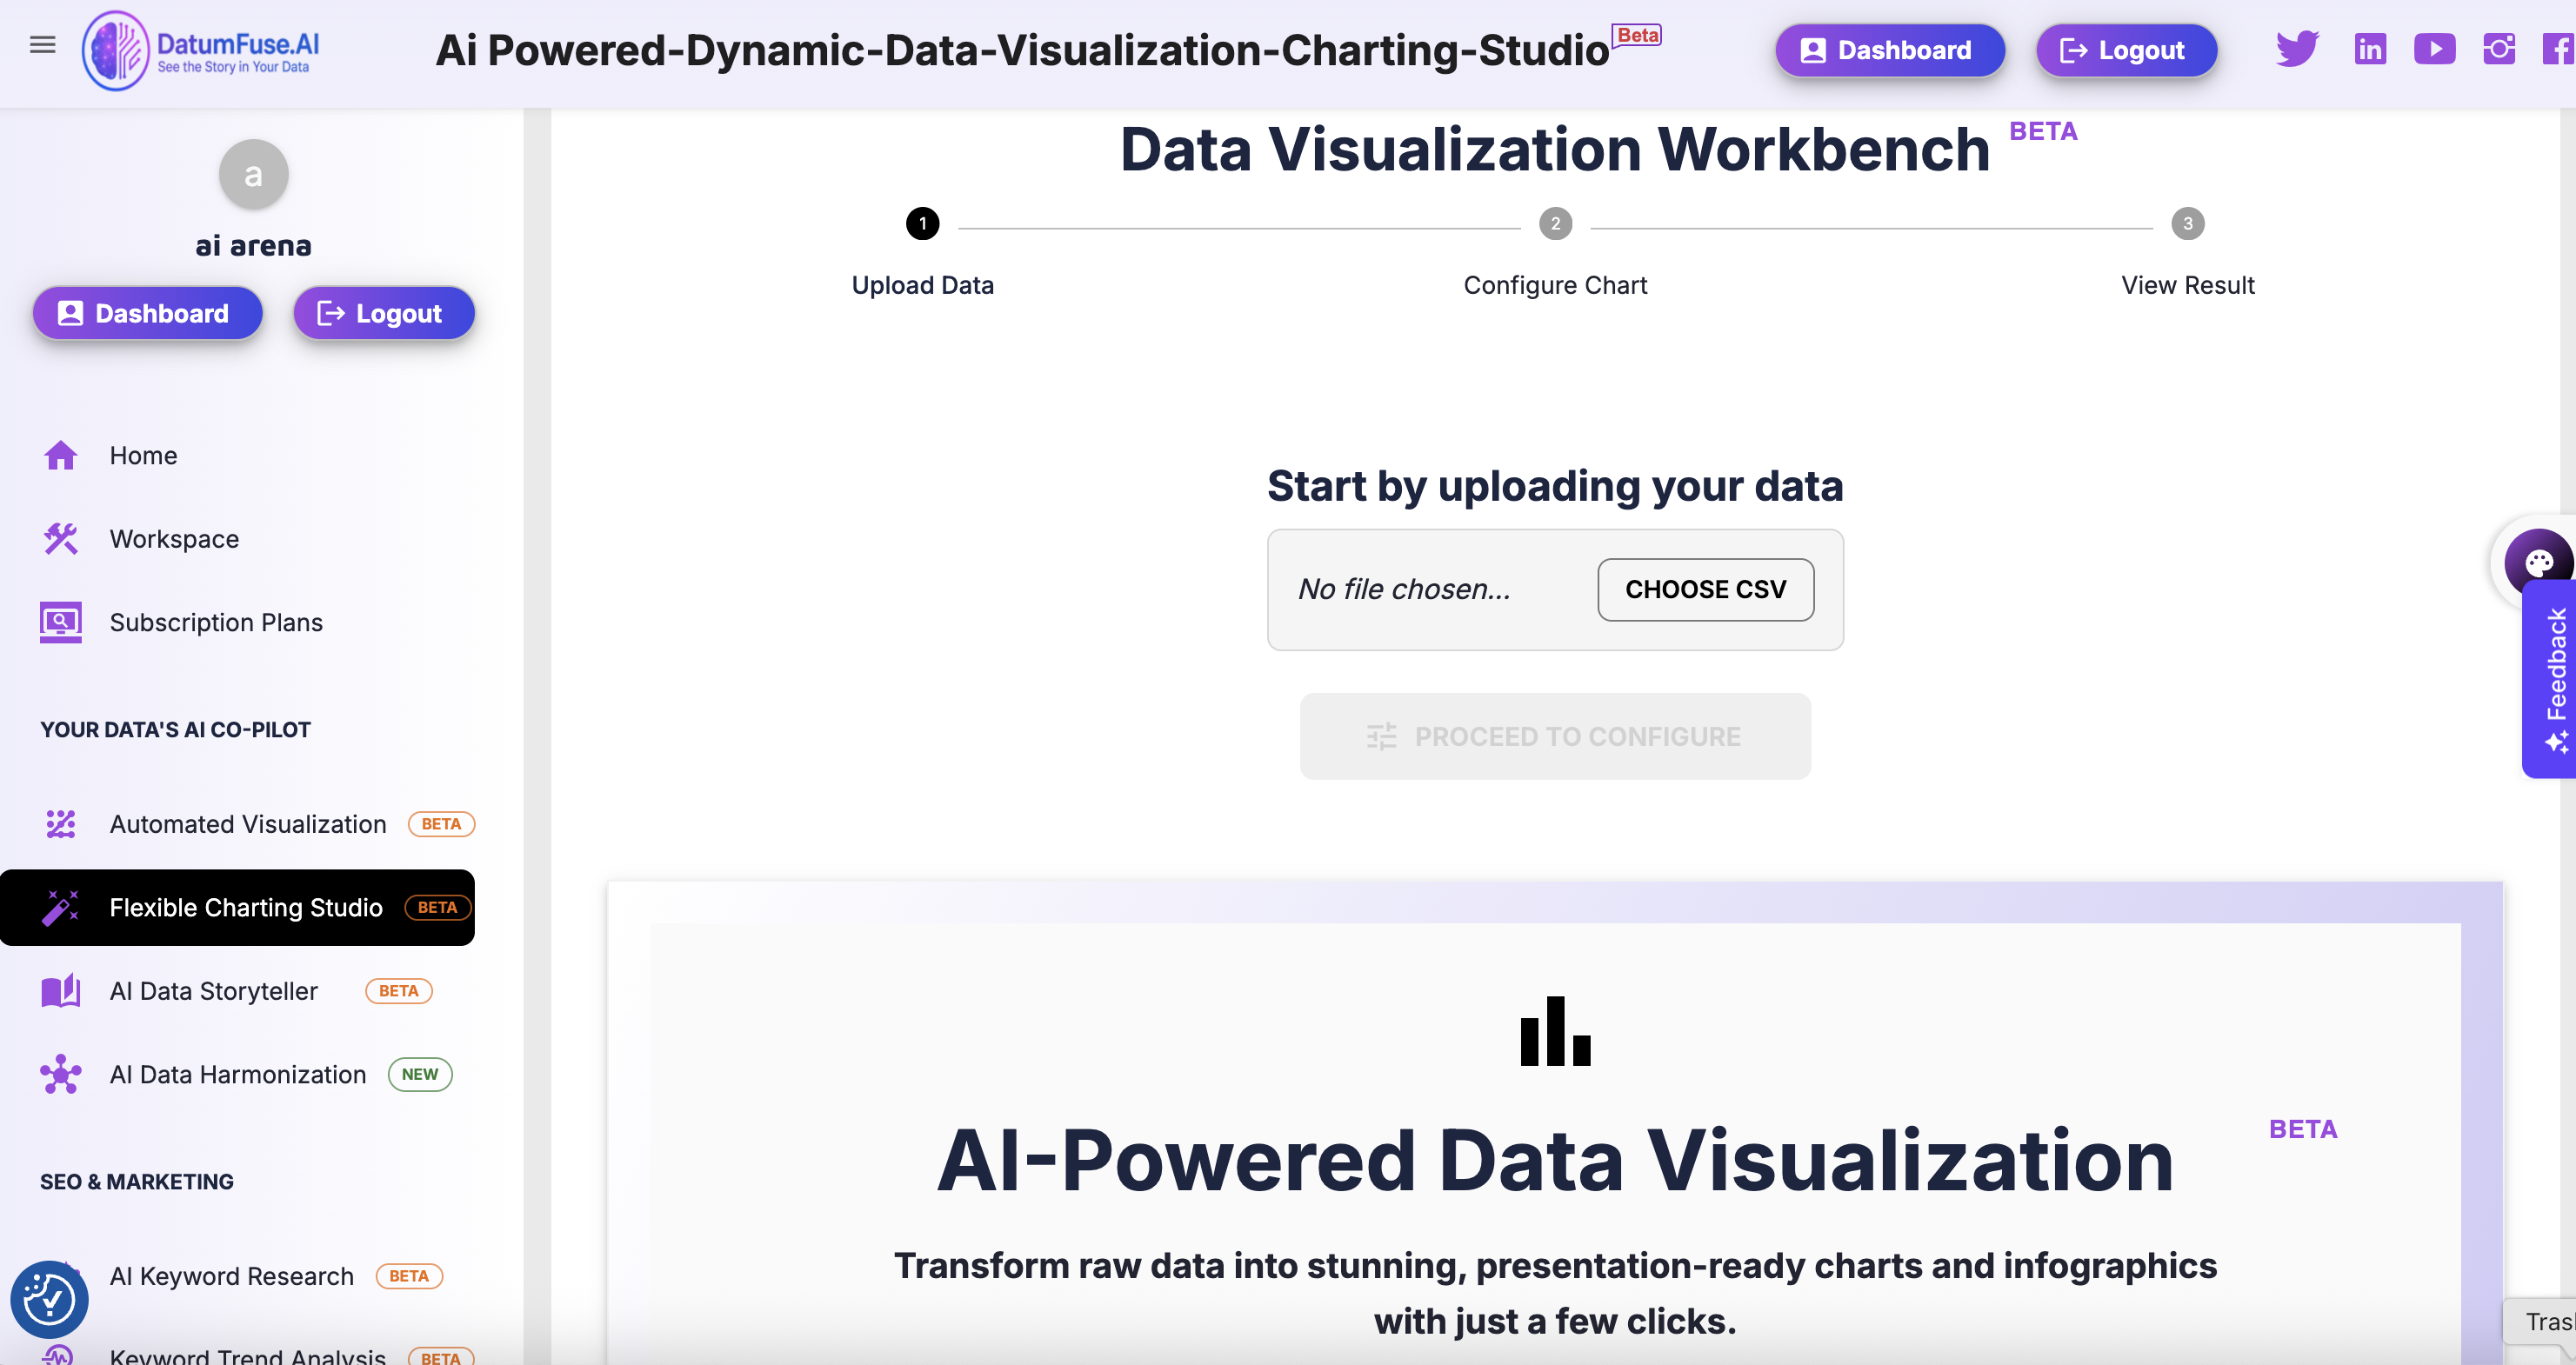Image resolution: width=2576 pixels, height=1365 pixels.
Task: Click the user avatar circle 'a'
Action: point(254,174)
